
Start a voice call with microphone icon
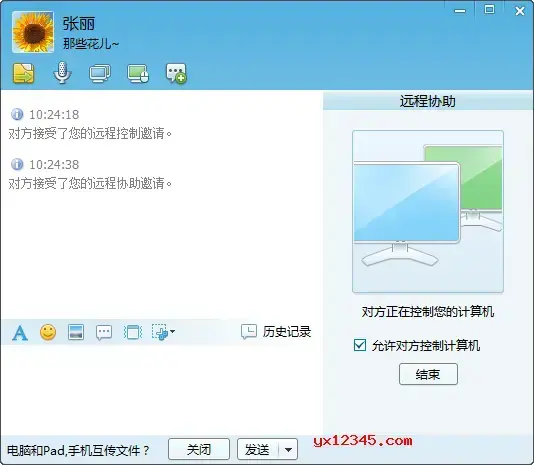[62, 73]
